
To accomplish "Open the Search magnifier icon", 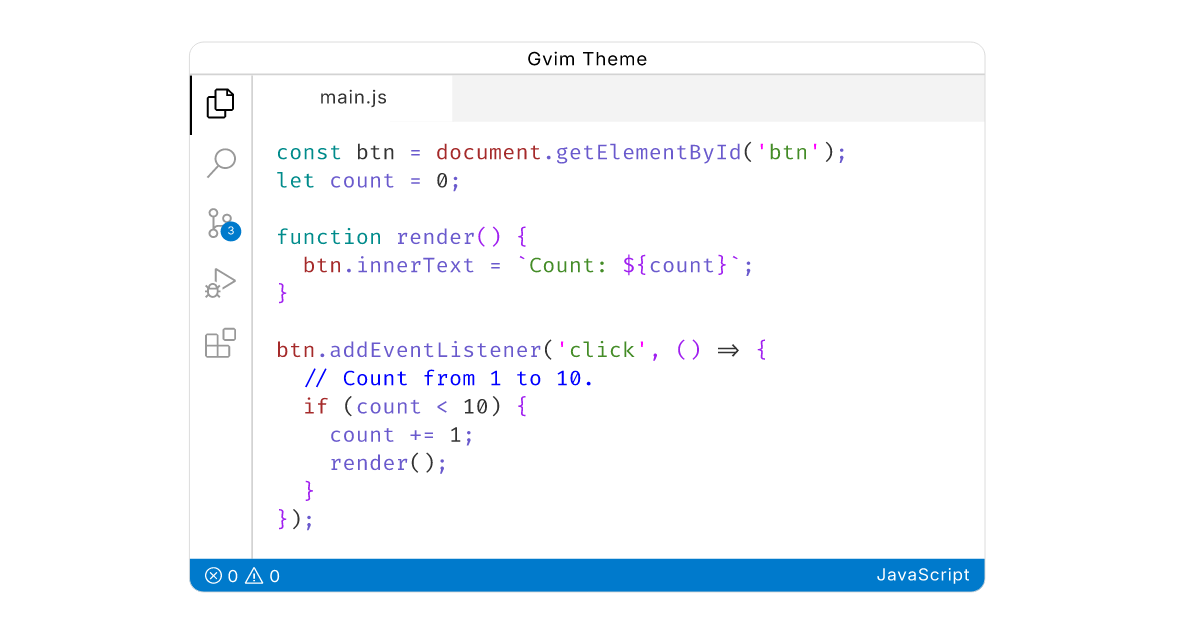I will (x=221, y=163).
